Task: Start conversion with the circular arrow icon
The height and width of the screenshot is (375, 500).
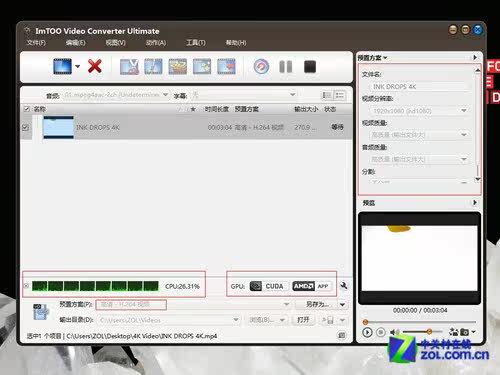Action: [261, 67]
